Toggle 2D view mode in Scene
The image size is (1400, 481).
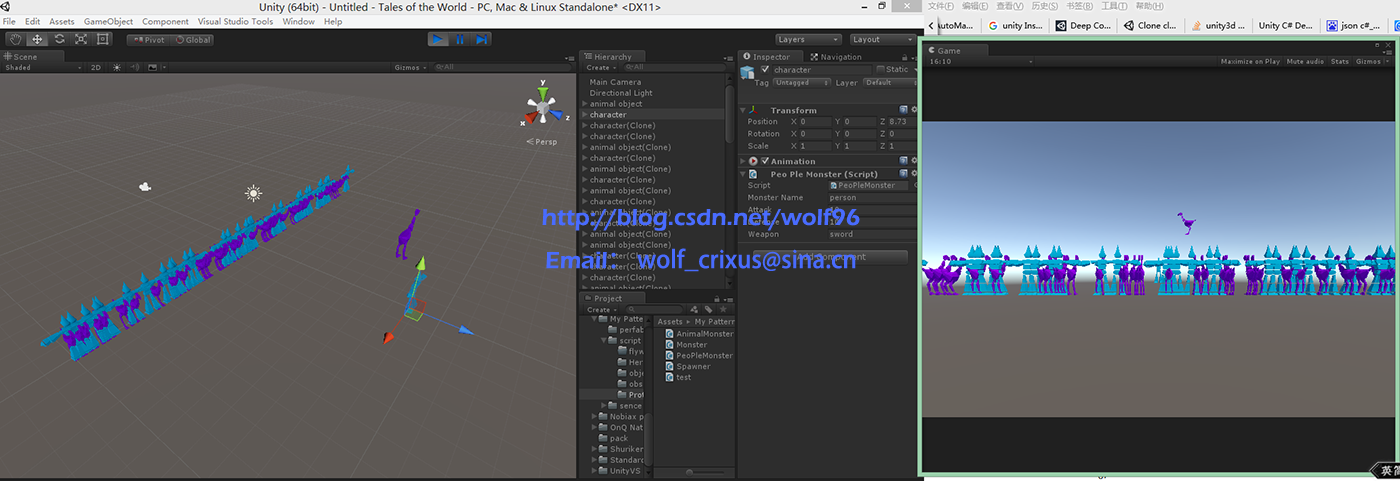point(96,67)
